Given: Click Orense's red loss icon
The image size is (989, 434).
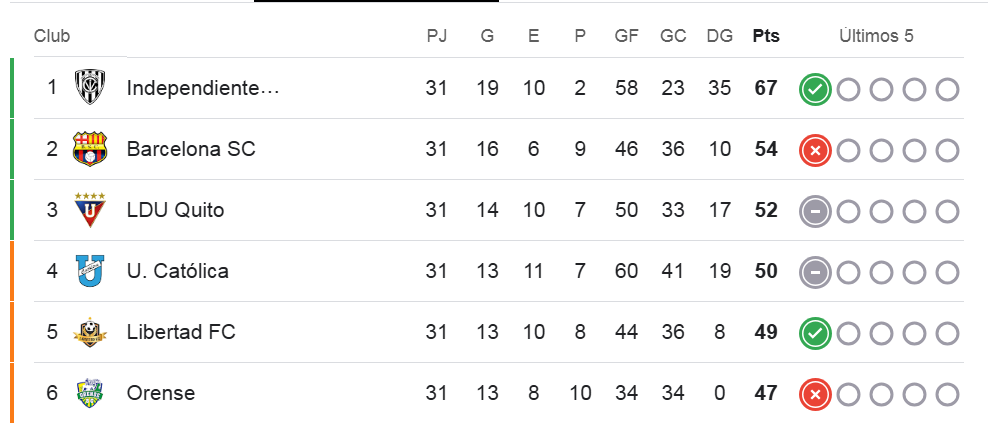Looking at the screenshot, I should [x=815, y=394].
